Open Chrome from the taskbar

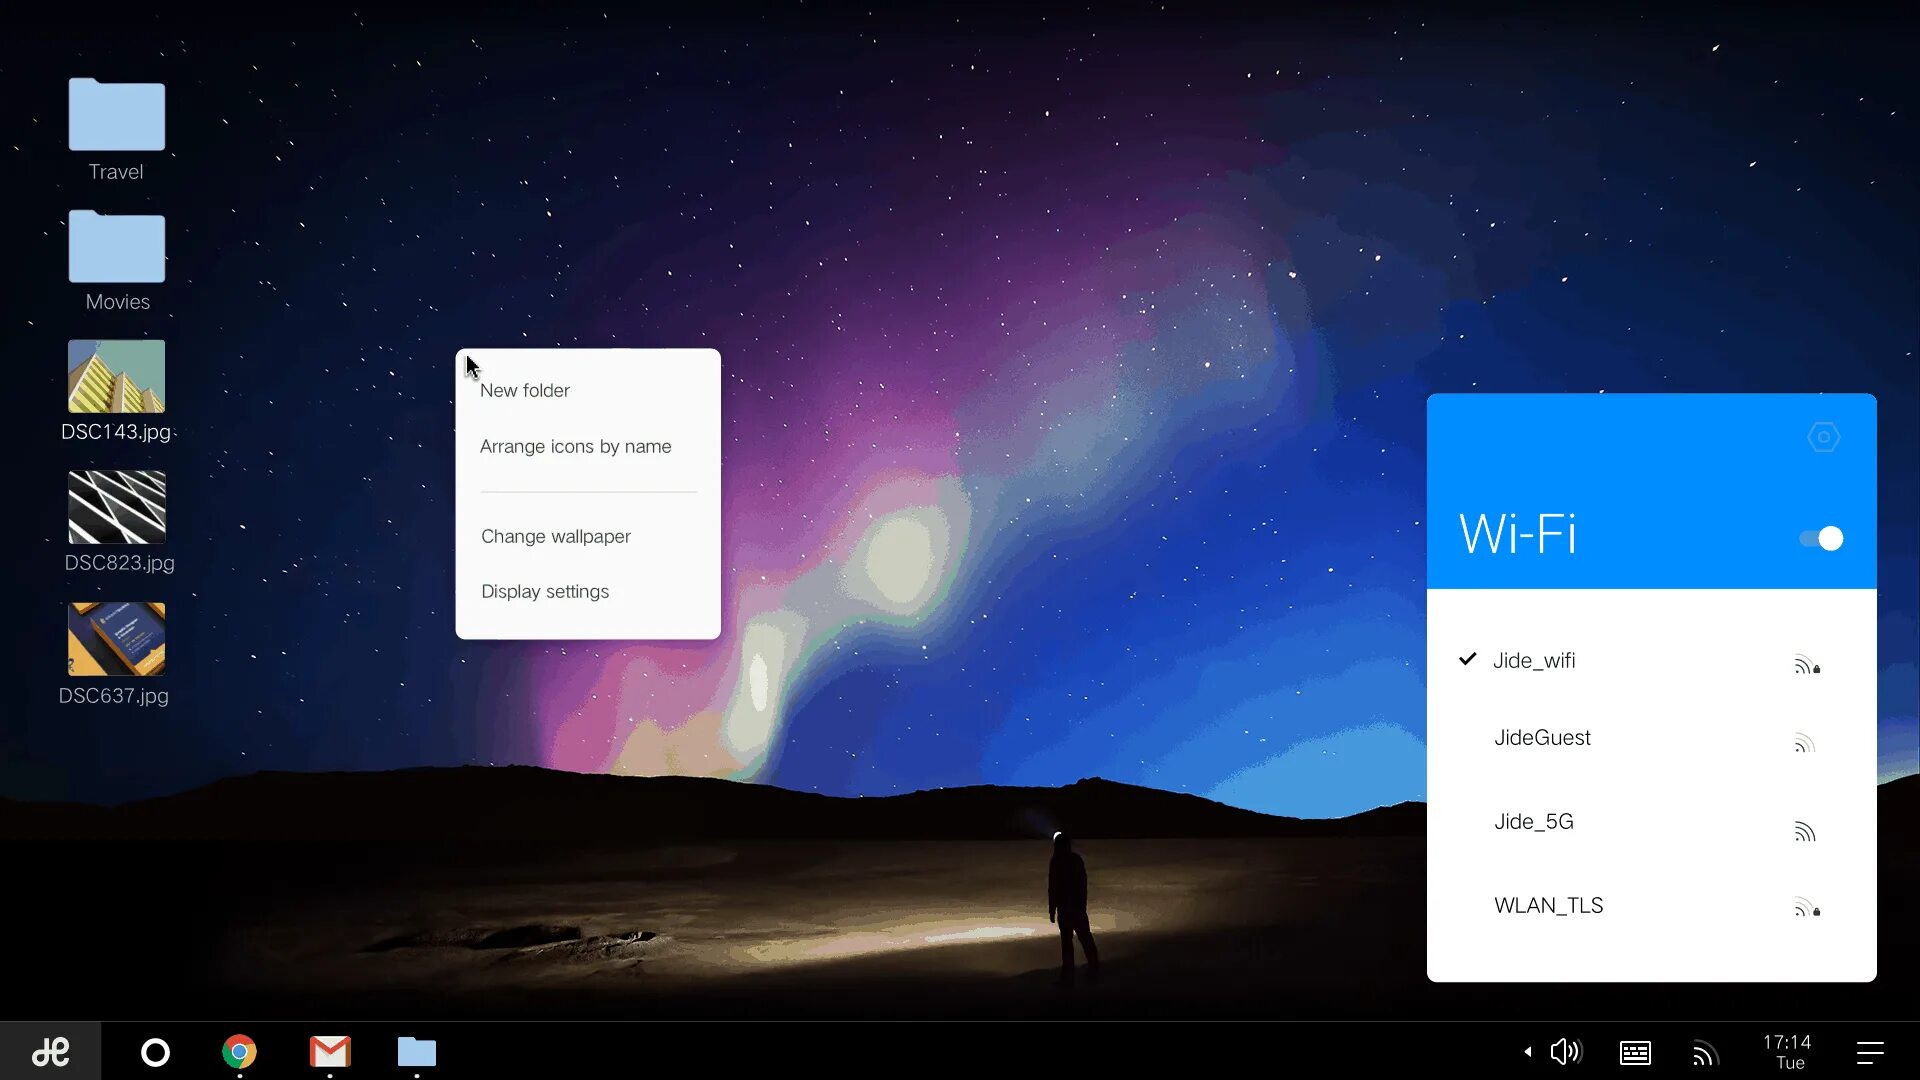point(238,1051)
